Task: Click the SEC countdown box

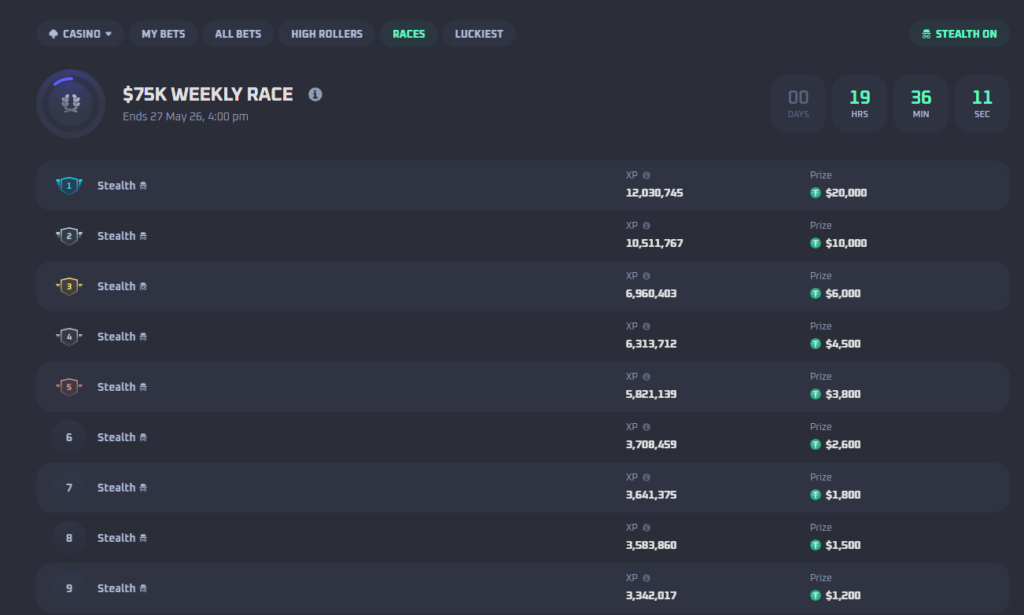Action: [982, 104]
